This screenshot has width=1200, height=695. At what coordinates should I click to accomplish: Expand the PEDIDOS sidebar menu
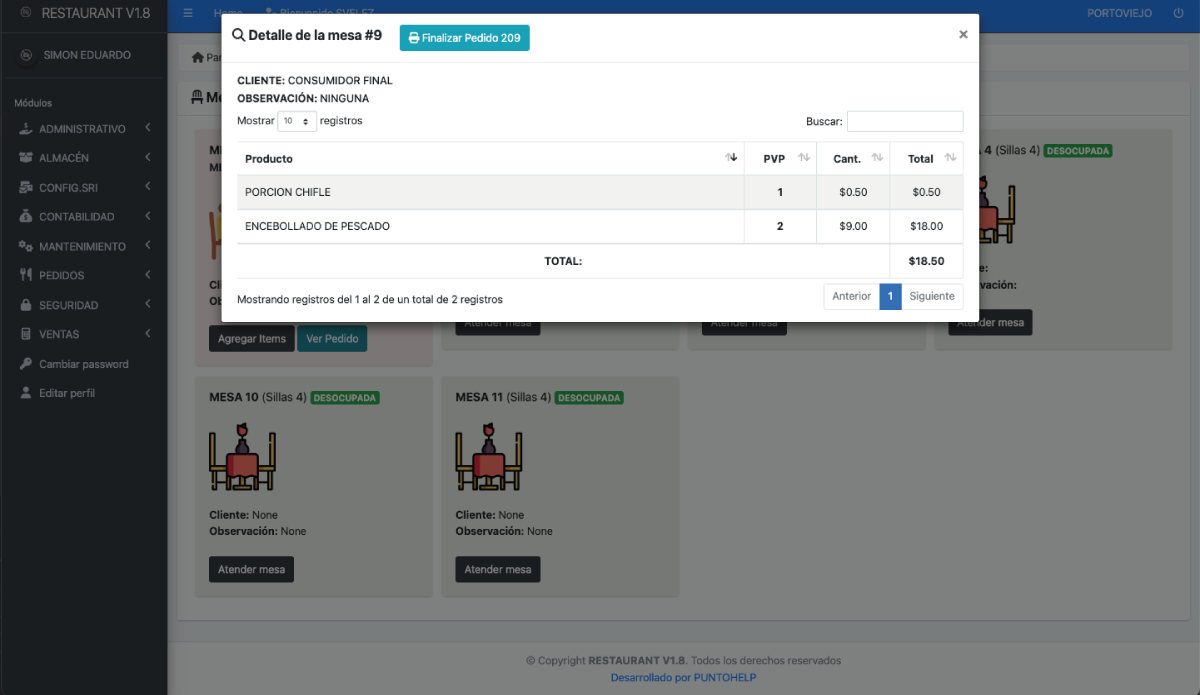pos(83,275)
